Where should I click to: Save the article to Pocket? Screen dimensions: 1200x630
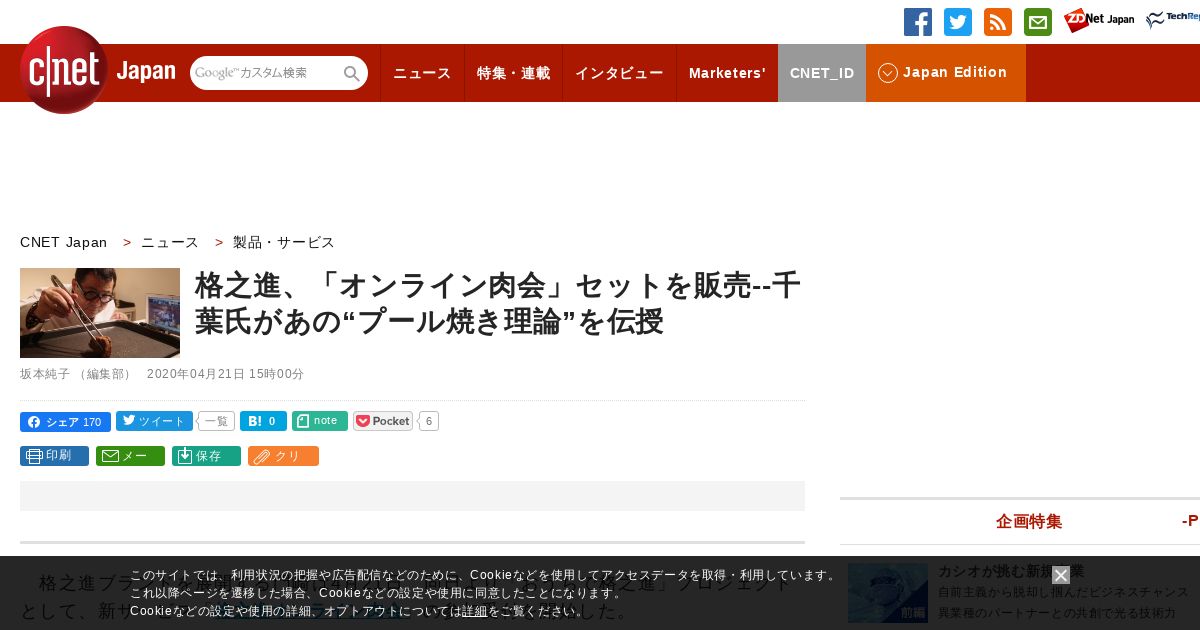[x=383, y=421]
